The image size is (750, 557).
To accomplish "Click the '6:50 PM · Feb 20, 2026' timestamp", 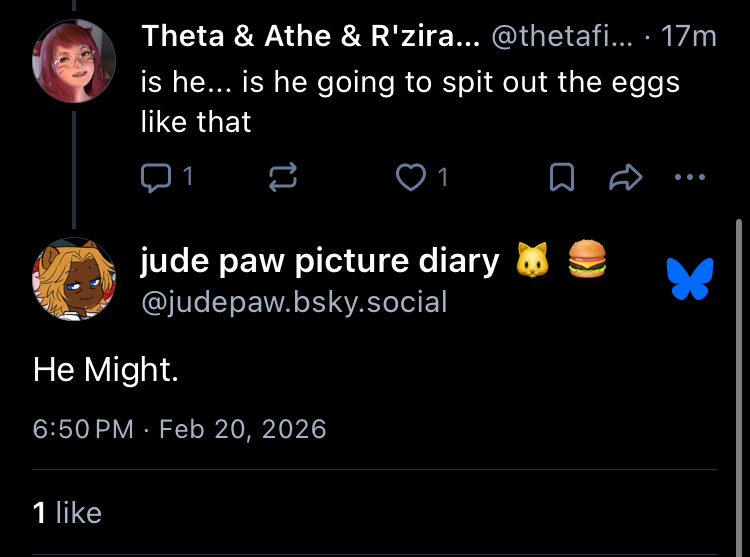I will coord(179,429).
